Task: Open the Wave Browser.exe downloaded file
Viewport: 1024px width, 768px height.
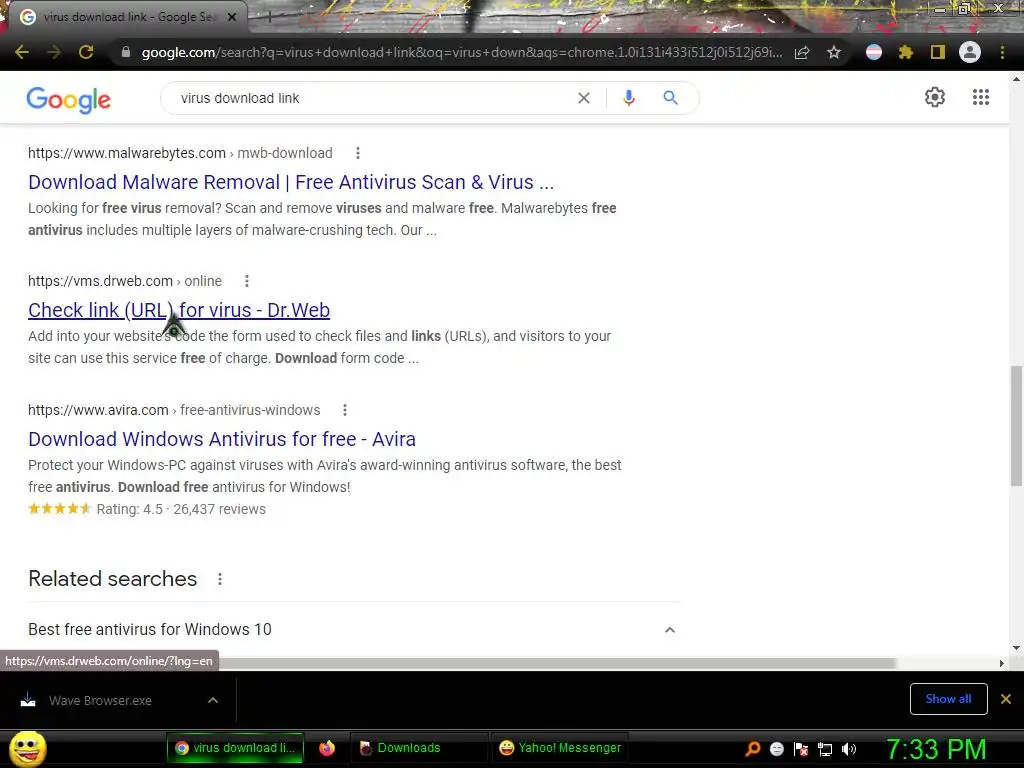Action: (99, 700)
